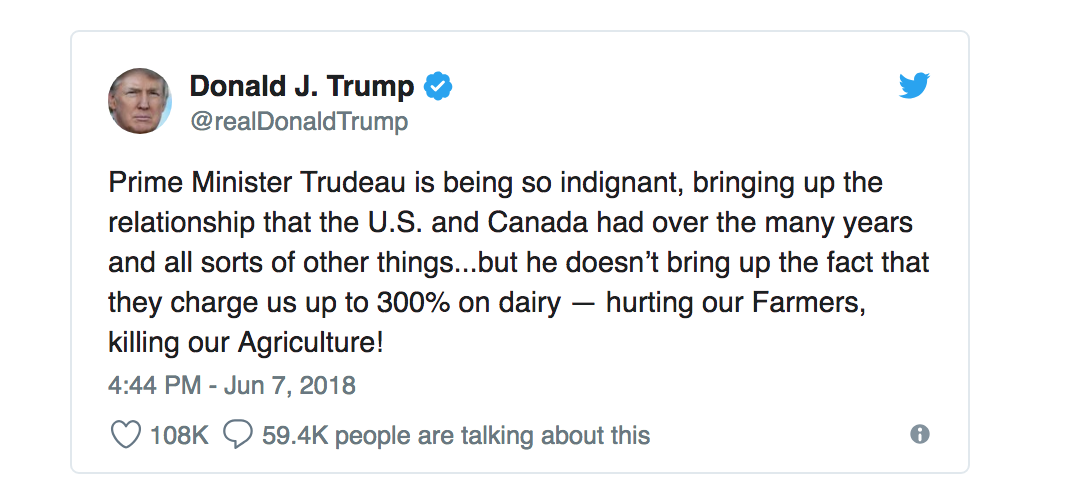This screenshot has width=1074, height=490.
Task: Click the Jun 7, 2018 date
Action: (x=288, y=384)
